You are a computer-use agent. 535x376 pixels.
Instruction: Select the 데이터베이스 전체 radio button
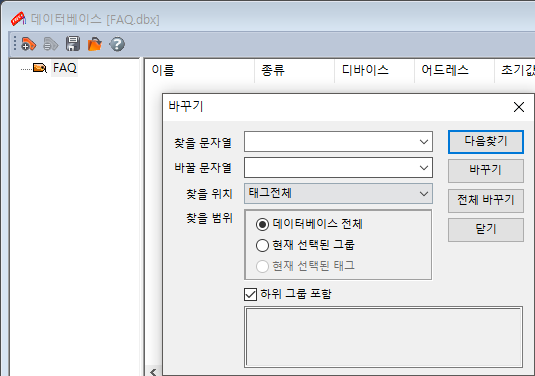coord(262,224)
